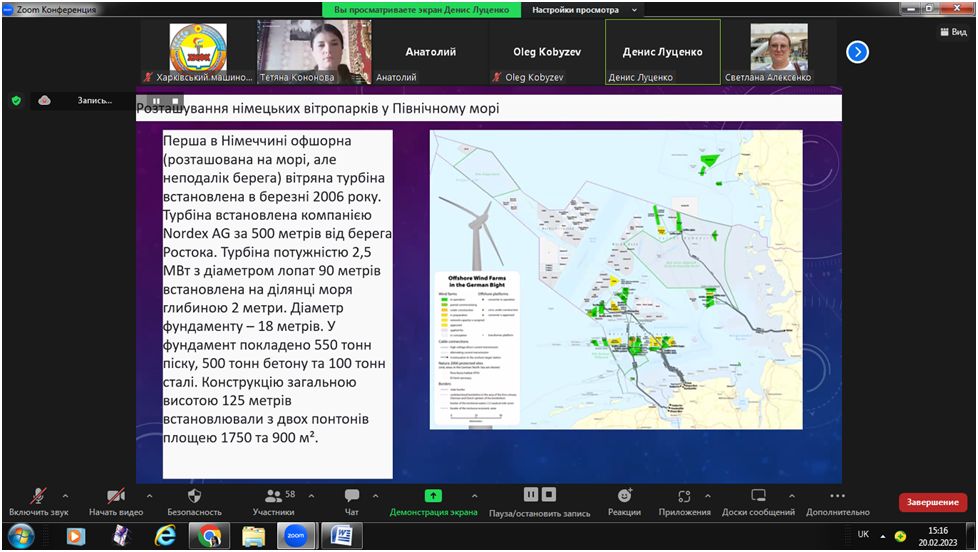Open Реакции emoji menu
Viewport: 978px width, 552px height.
624,502
